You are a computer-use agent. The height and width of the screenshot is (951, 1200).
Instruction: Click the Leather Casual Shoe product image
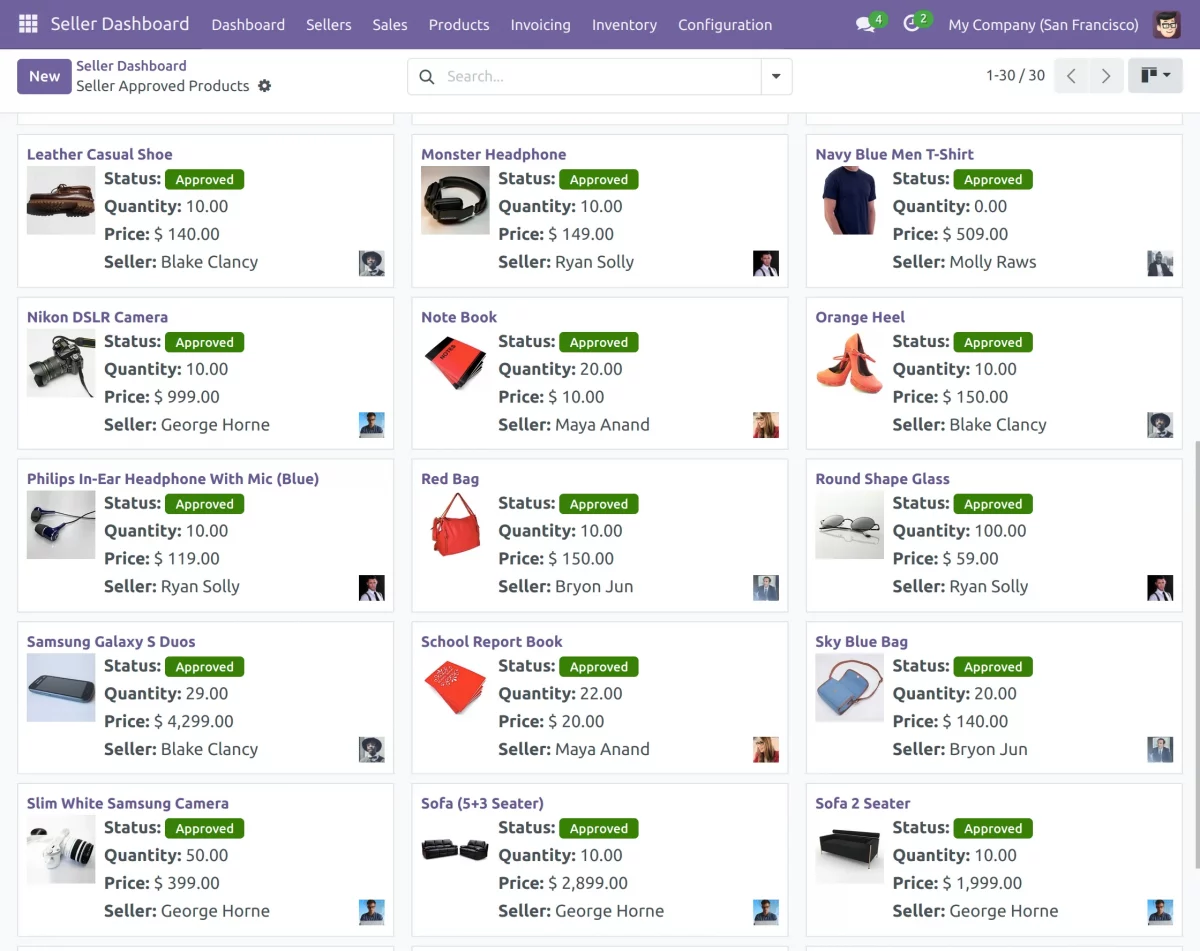61,200
